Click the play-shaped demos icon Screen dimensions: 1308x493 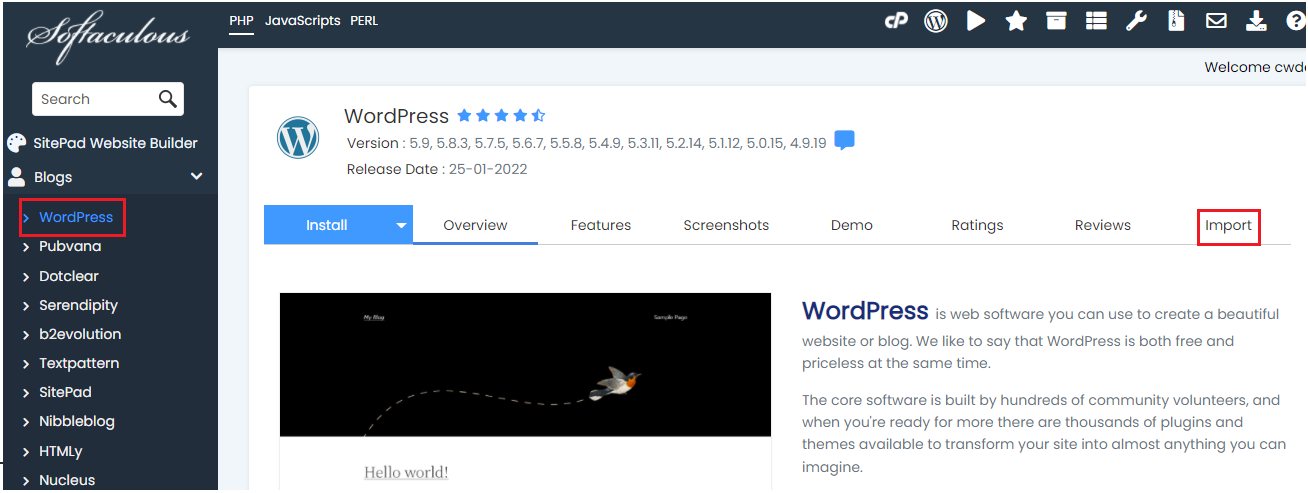[976, 21]
